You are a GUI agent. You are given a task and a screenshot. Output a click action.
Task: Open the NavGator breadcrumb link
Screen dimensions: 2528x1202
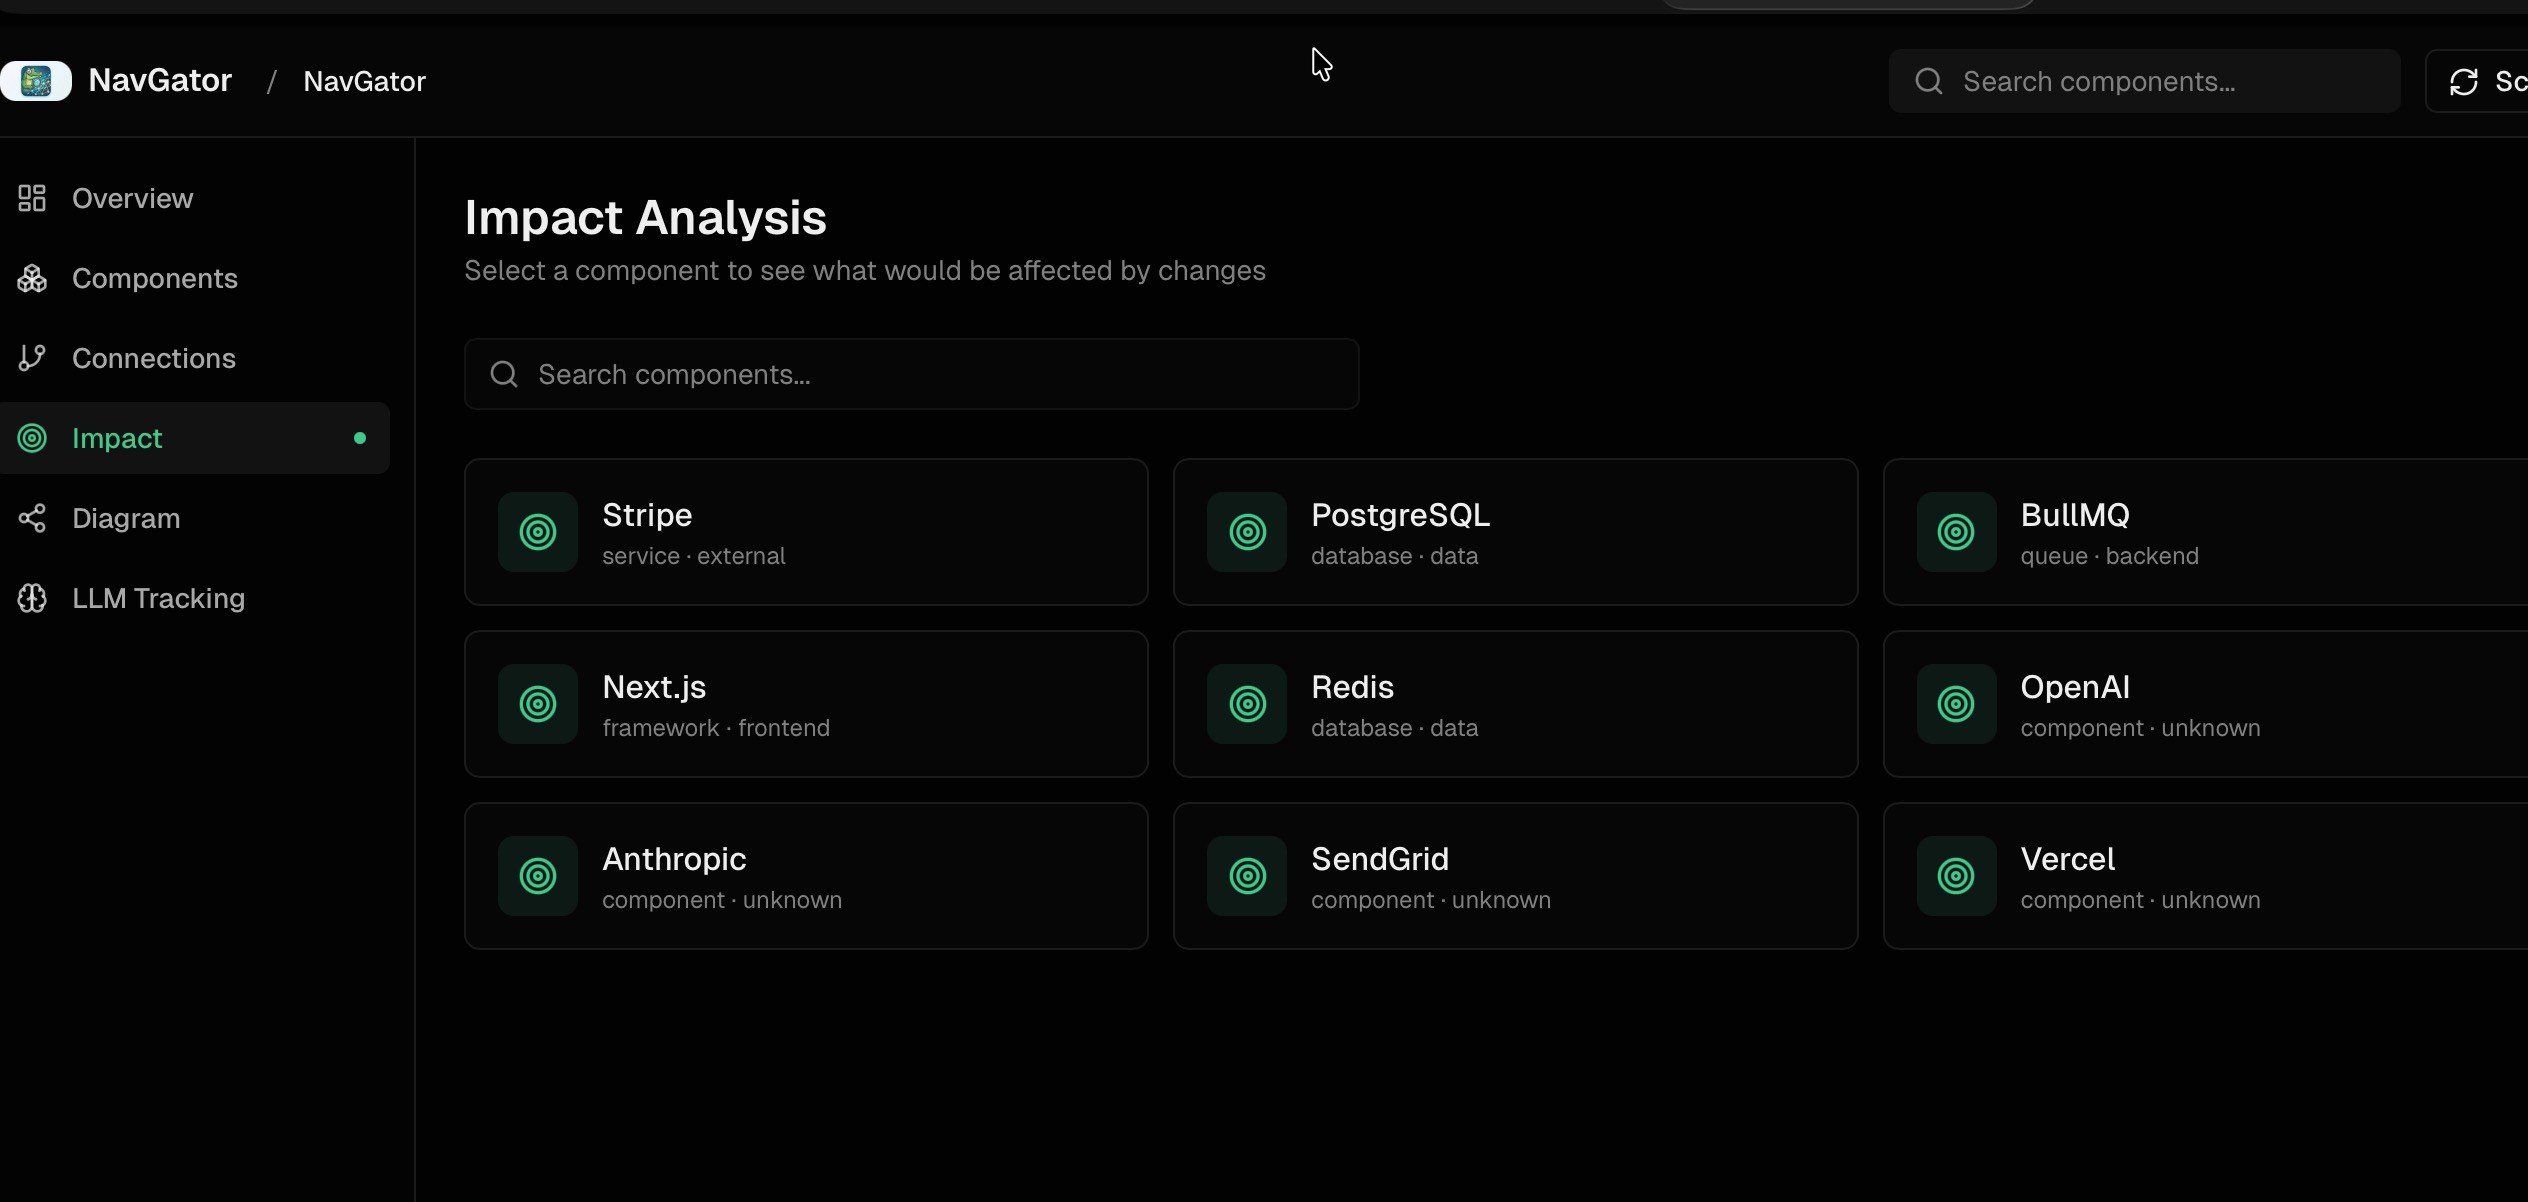(x=364, y=80)
